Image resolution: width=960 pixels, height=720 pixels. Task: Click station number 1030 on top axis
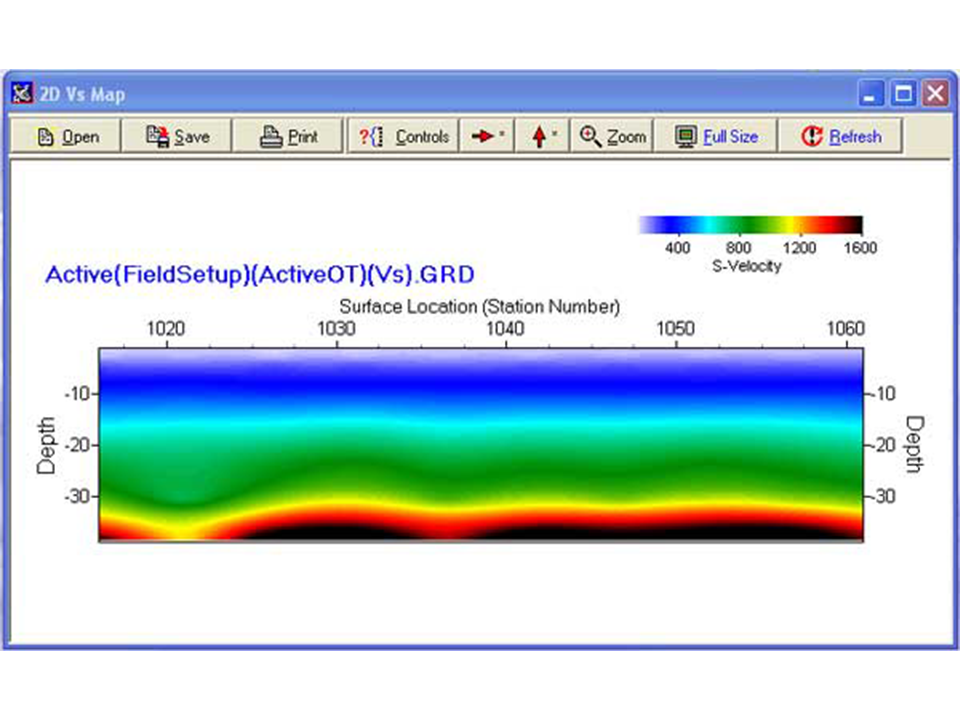click(336, 329)
